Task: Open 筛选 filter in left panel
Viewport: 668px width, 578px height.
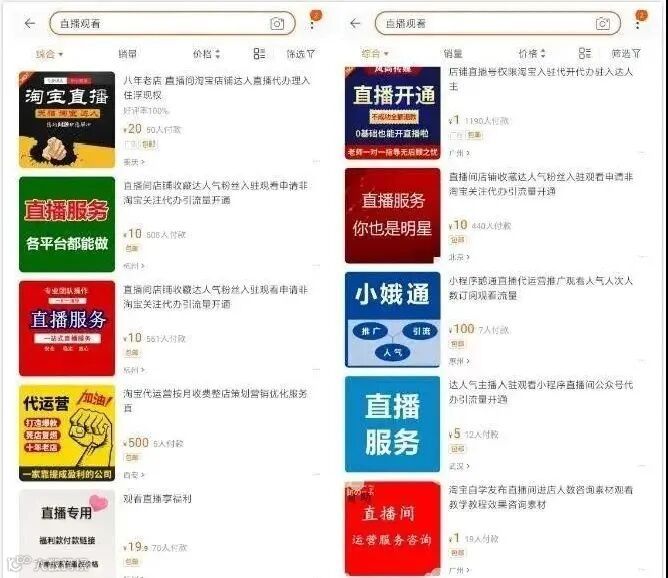Action: pos(300,54)
